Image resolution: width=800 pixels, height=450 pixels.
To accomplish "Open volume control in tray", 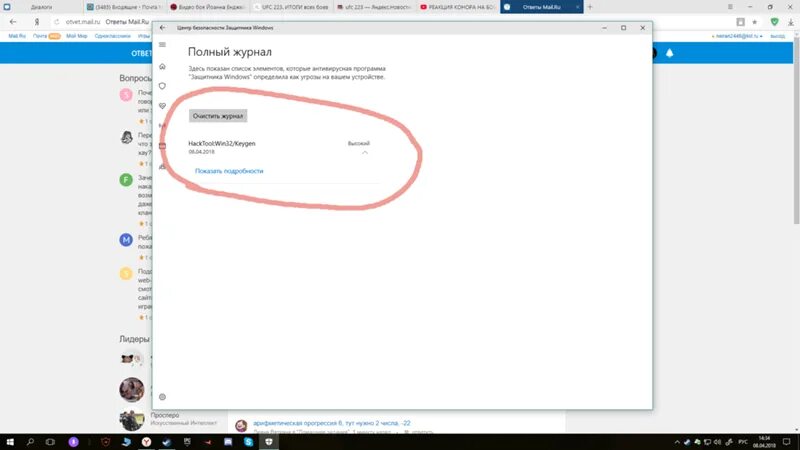I will (x=717, y=442).
